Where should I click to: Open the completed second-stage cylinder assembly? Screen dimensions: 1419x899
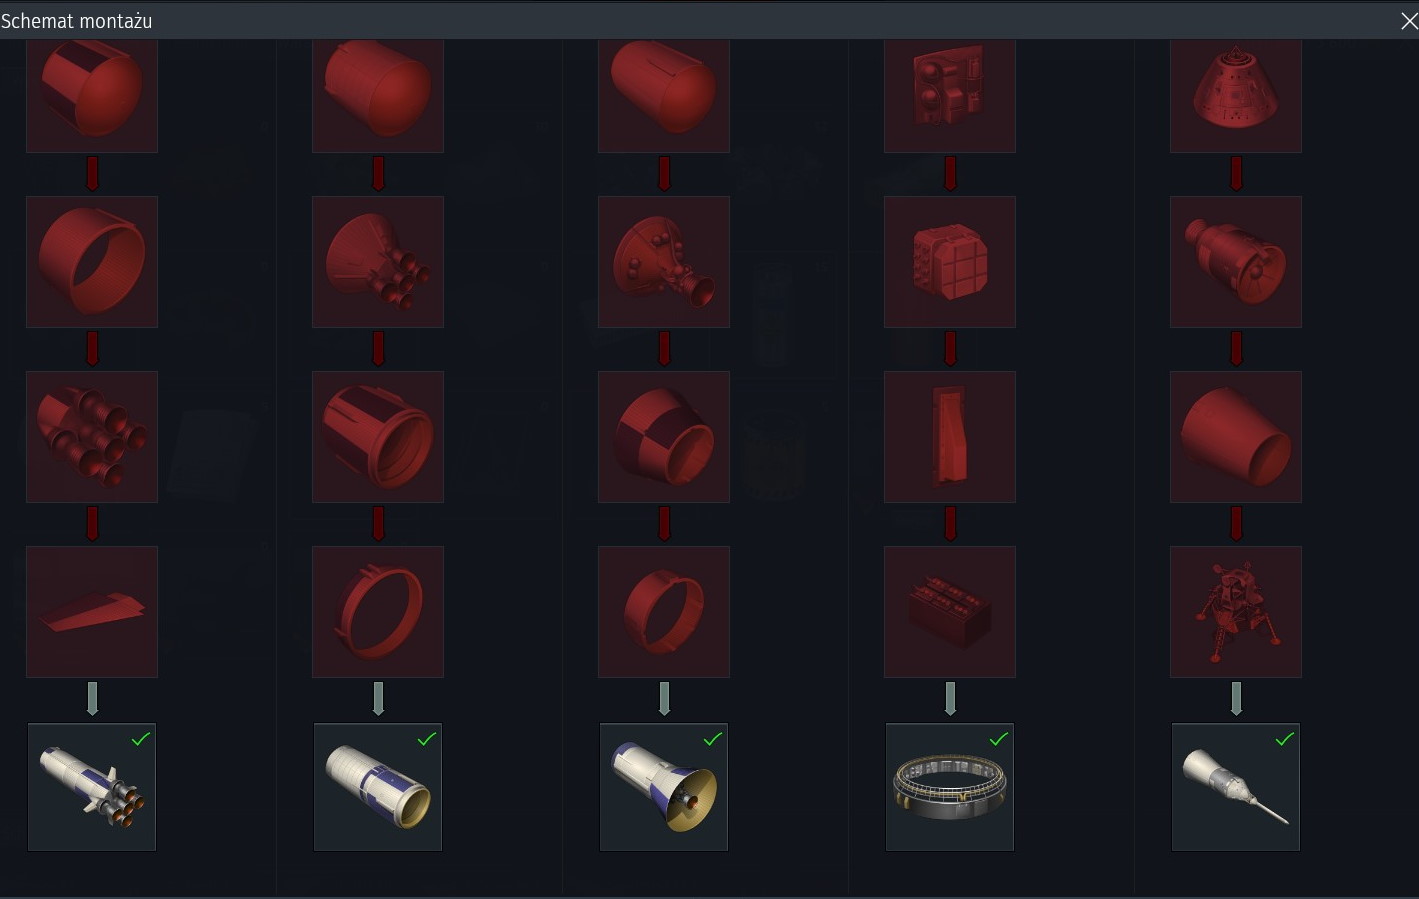[x=378, y=787]
